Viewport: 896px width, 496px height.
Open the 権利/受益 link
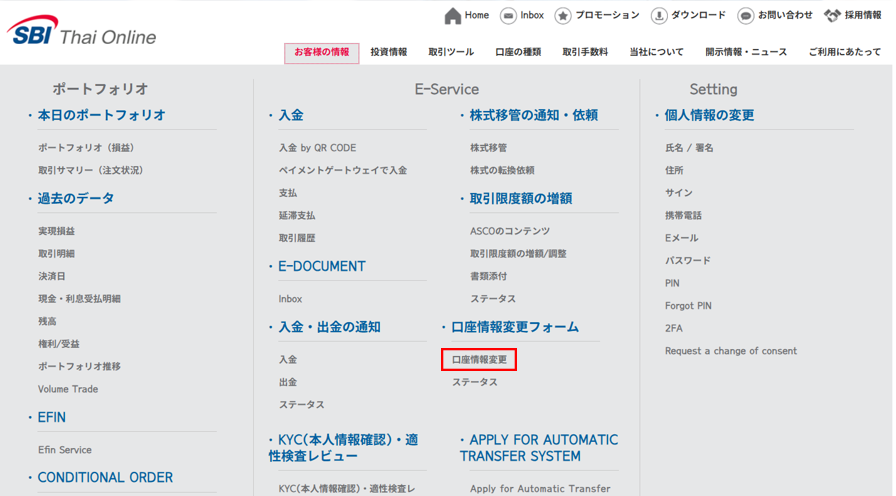58,344
